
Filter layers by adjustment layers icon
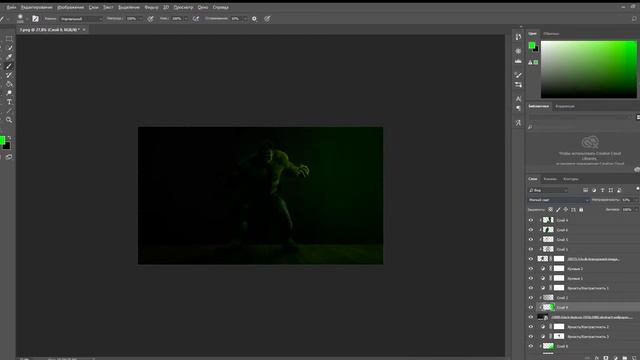pos(594,190)
